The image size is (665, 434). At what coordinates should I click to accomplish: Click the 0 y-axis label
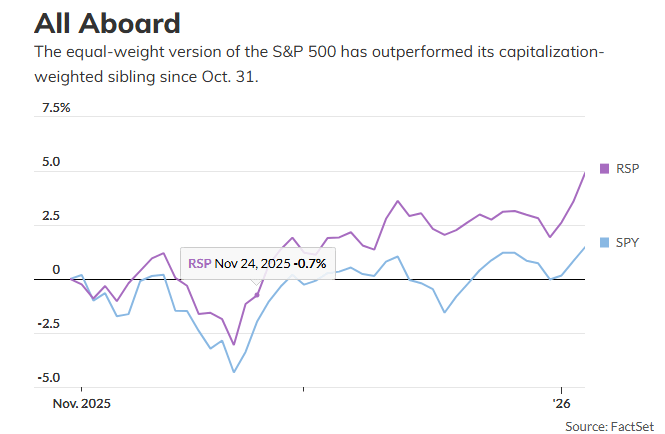(56, 270)
